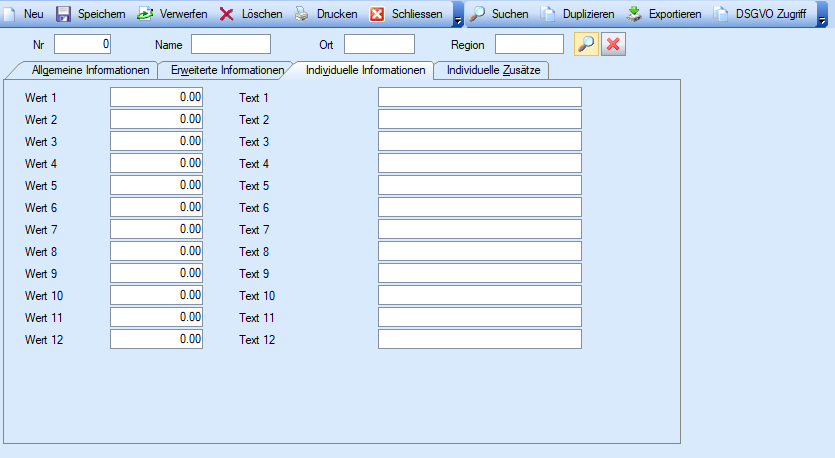Save record with Speichern disk icon
835x458 pixels.
click(x=63, y=14)
